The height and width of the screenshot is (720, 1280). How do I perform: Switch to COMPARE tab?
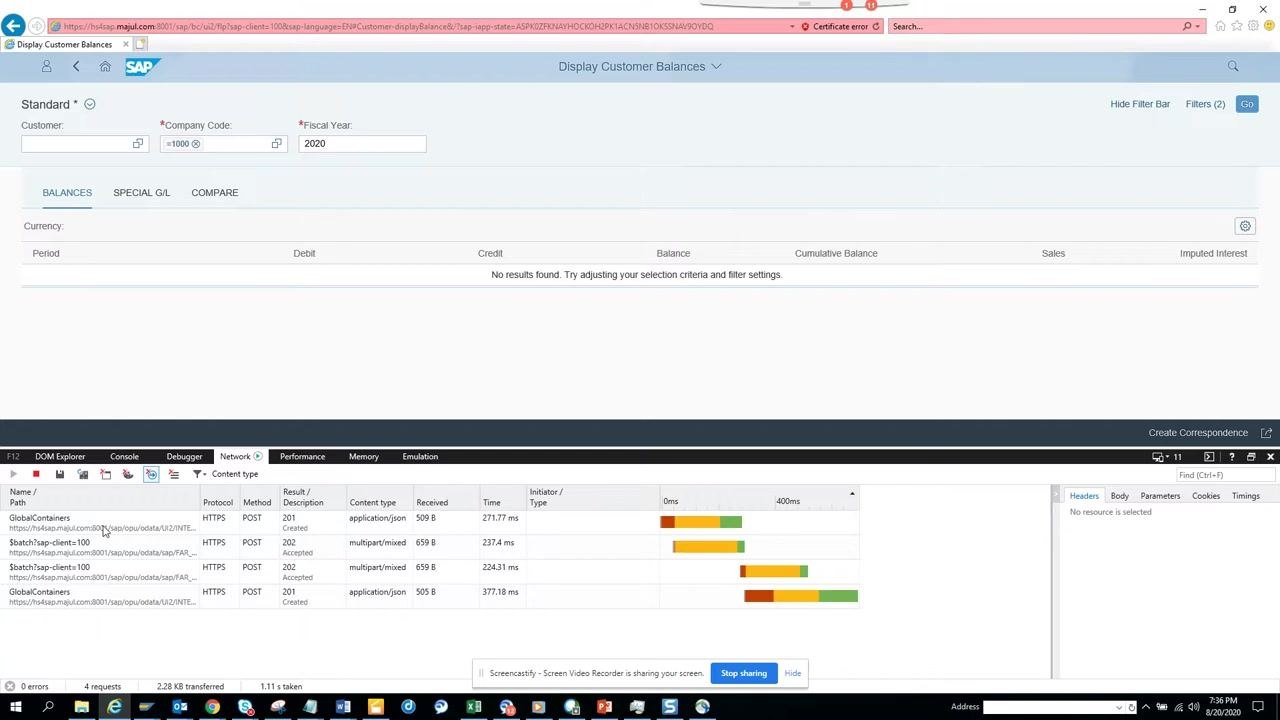click(215, 193)
